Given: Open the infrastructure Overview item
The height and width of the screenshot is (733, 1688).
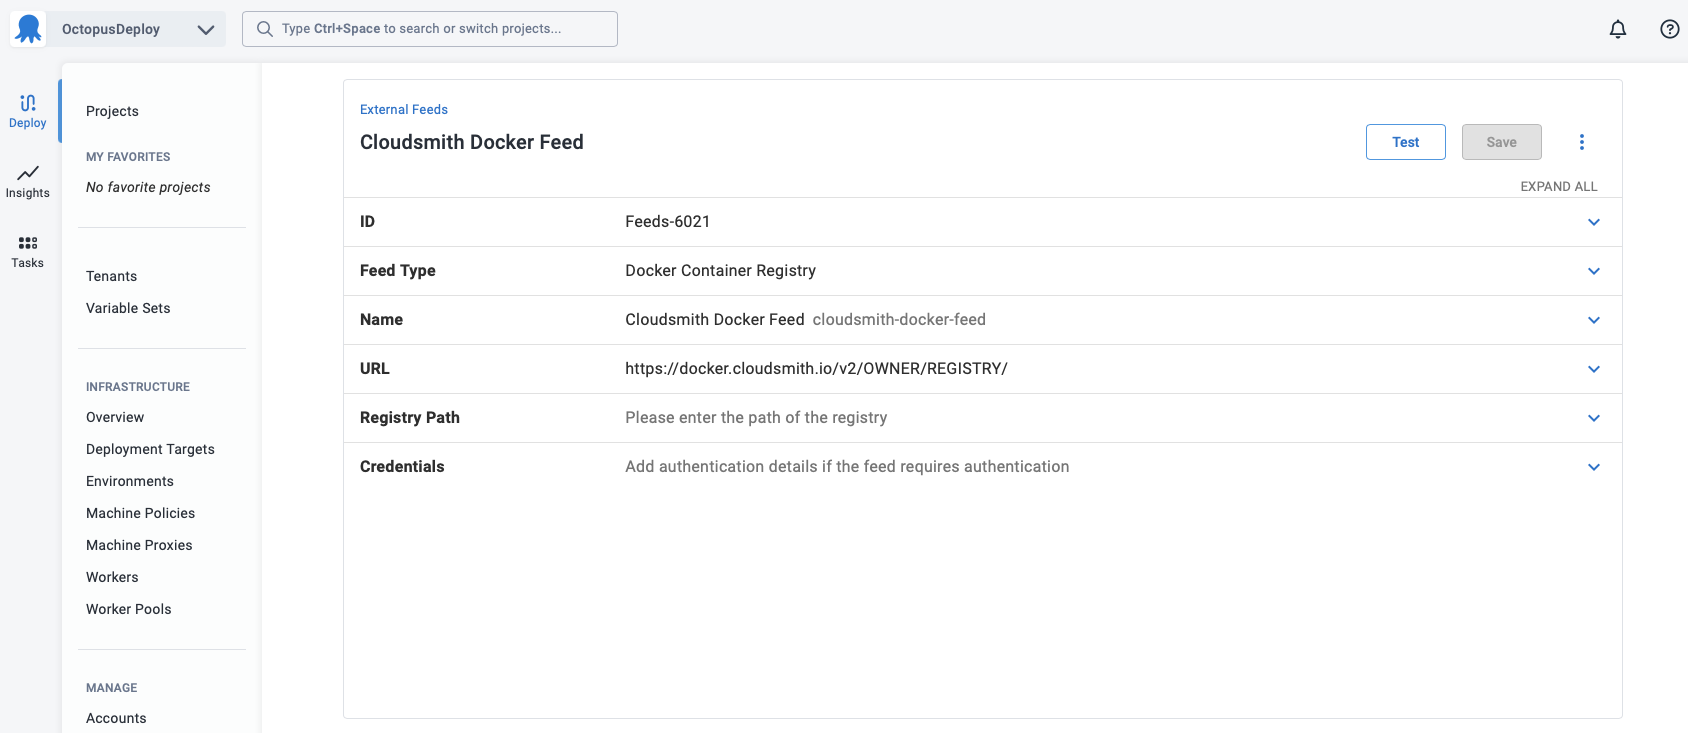Looking at the screenshot, I should [x=115, y=417].
